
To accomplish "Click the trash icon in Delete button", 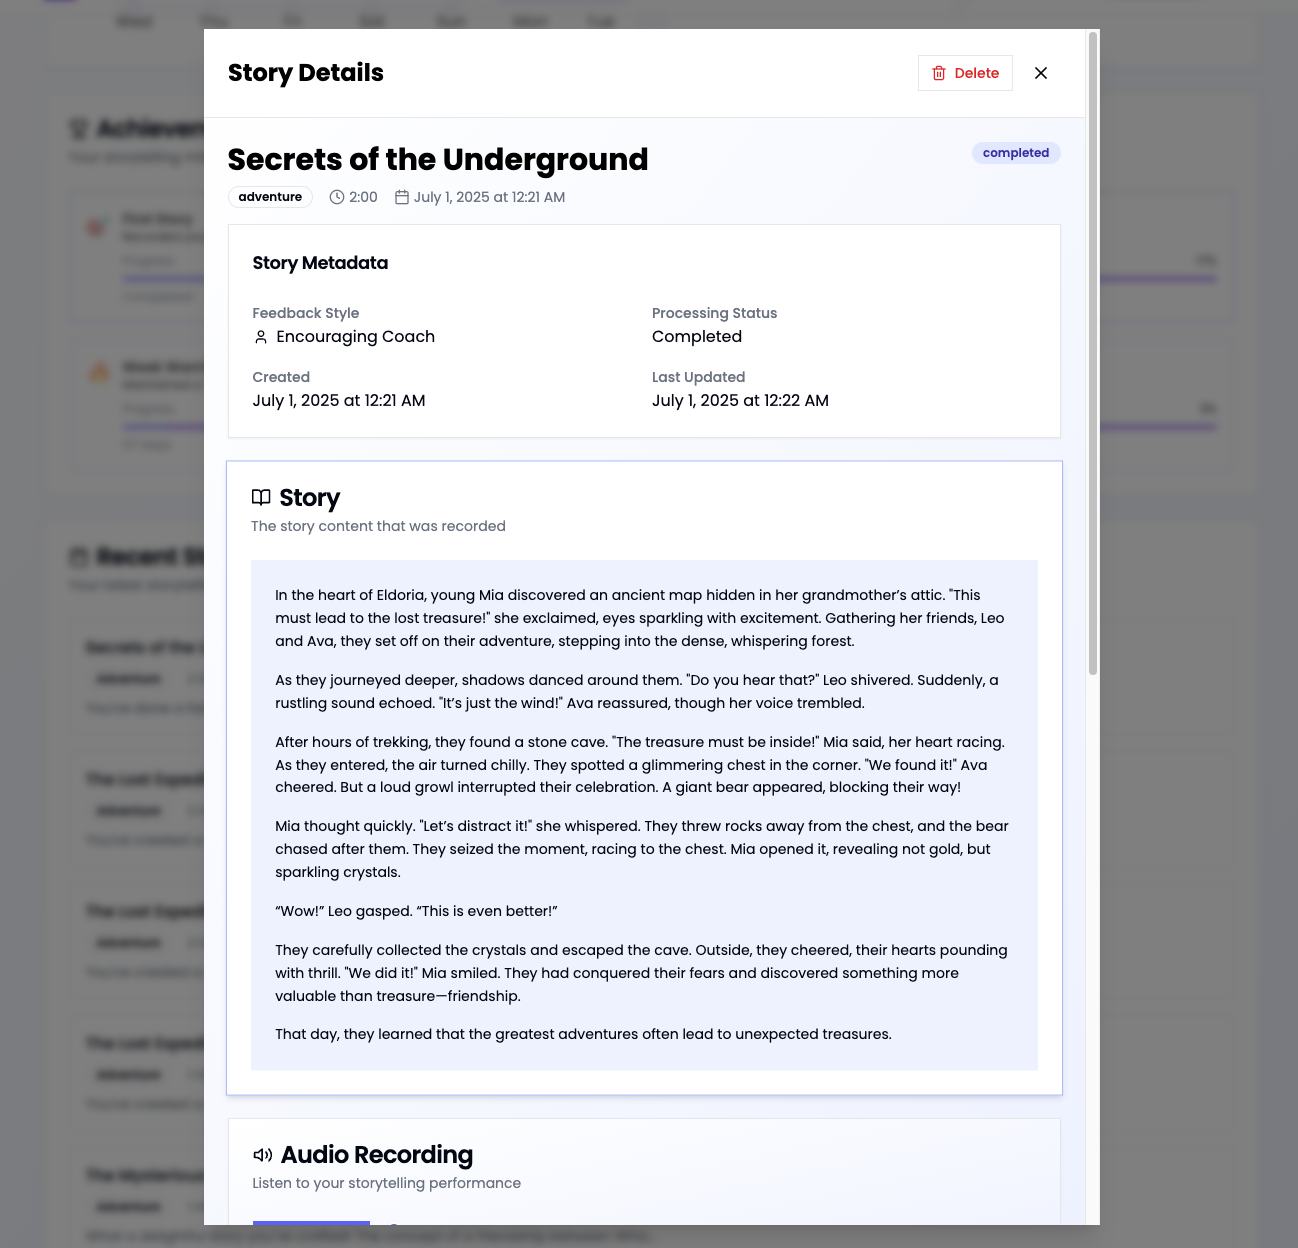I will pos(939,73).
